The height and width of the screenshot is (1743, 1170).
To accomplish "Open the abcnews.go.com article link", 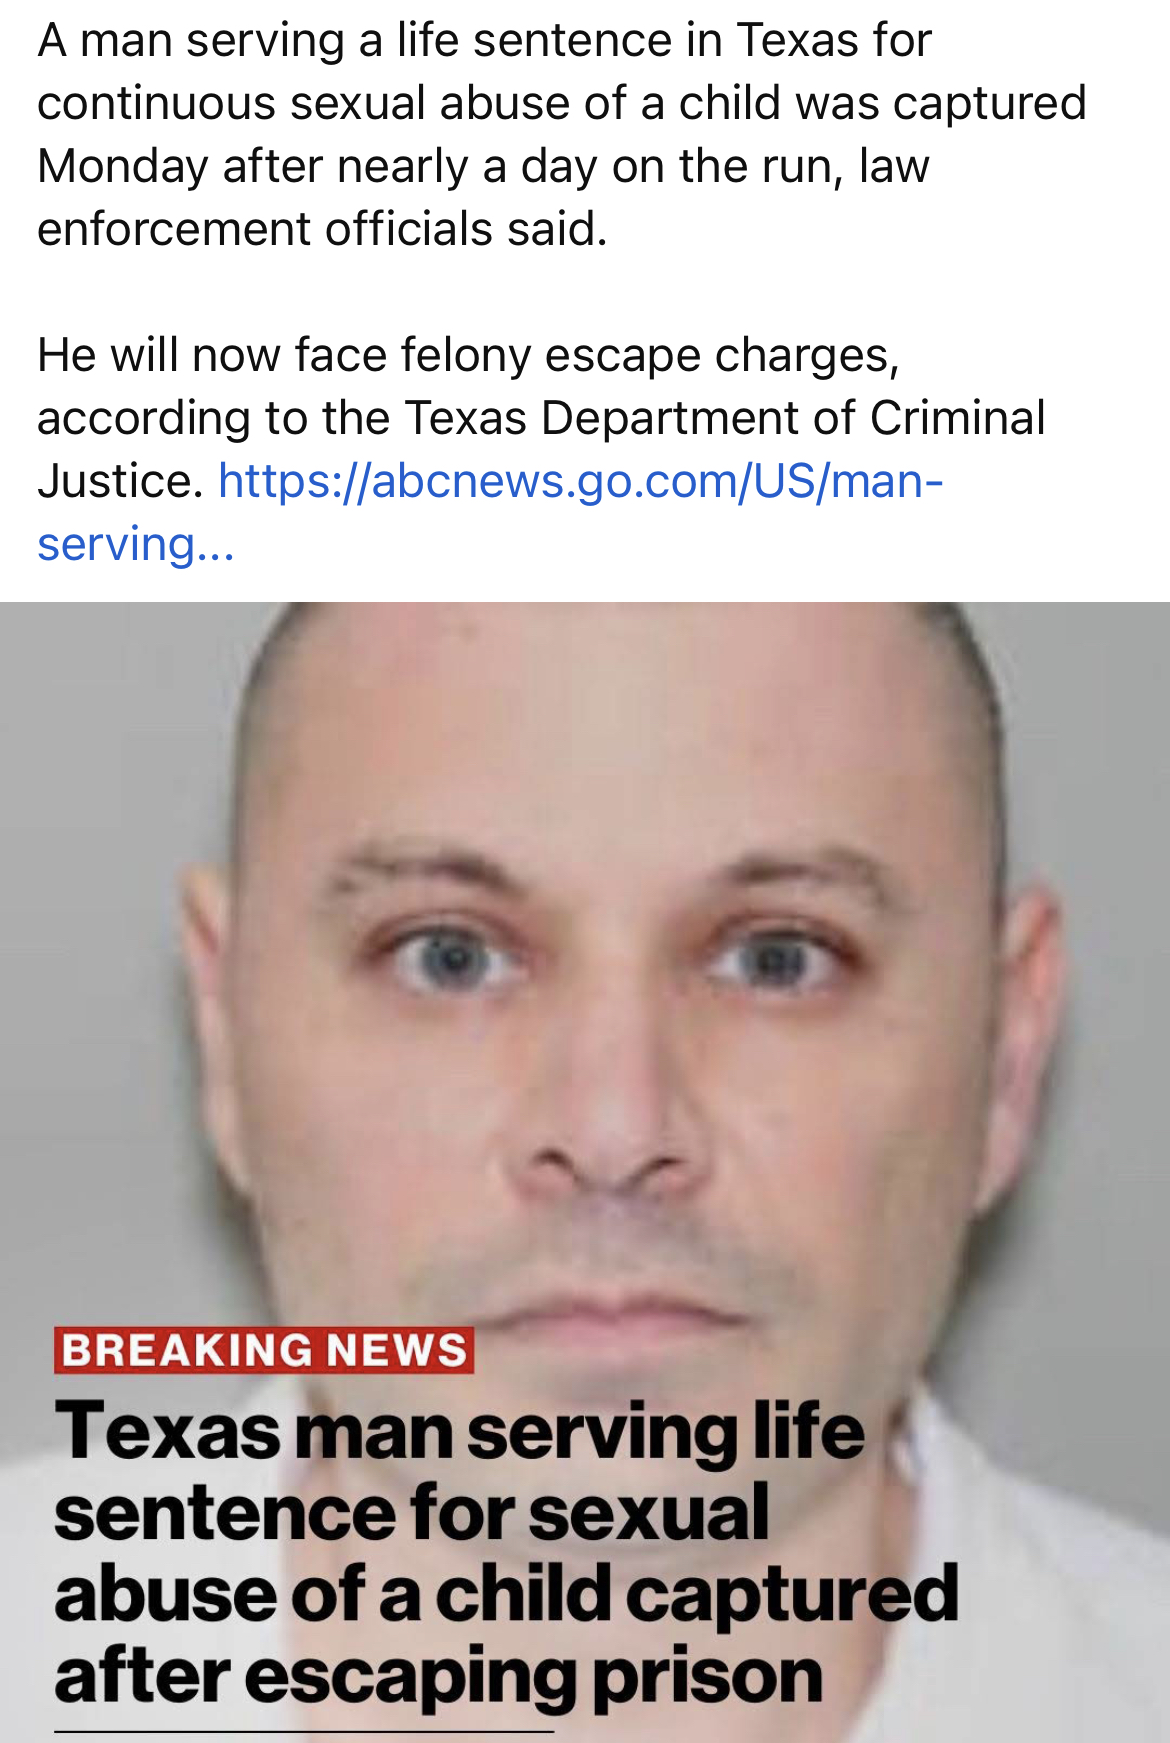I will 580,481.
